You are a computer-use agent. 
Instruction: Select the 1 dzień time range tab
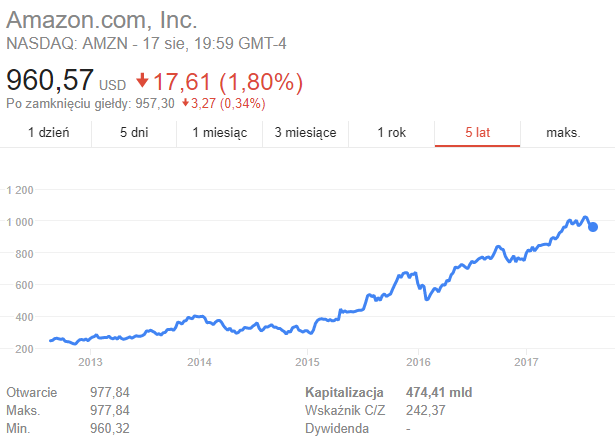tap(46, 133)
